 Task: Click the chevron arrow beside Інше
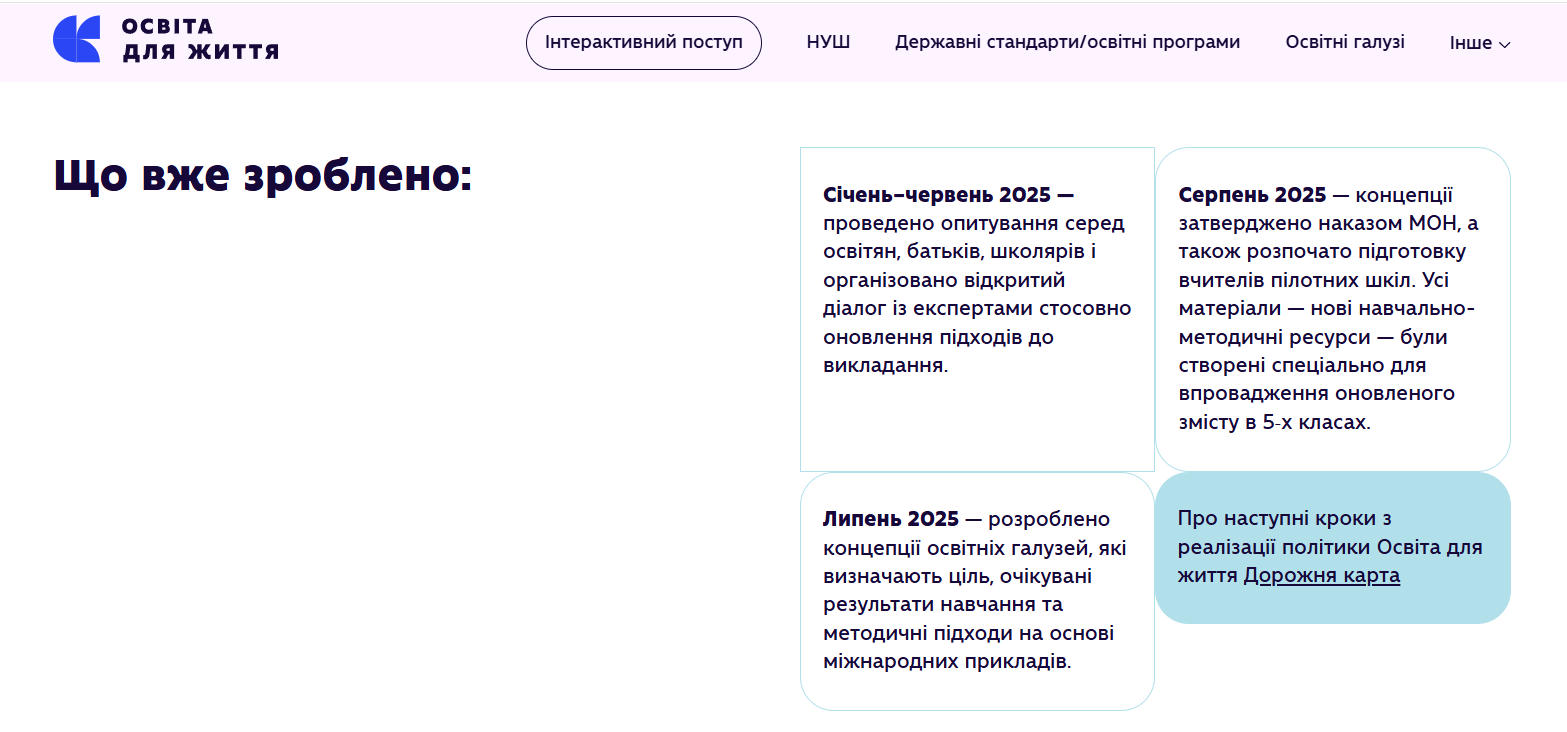tap(1505, 45)
